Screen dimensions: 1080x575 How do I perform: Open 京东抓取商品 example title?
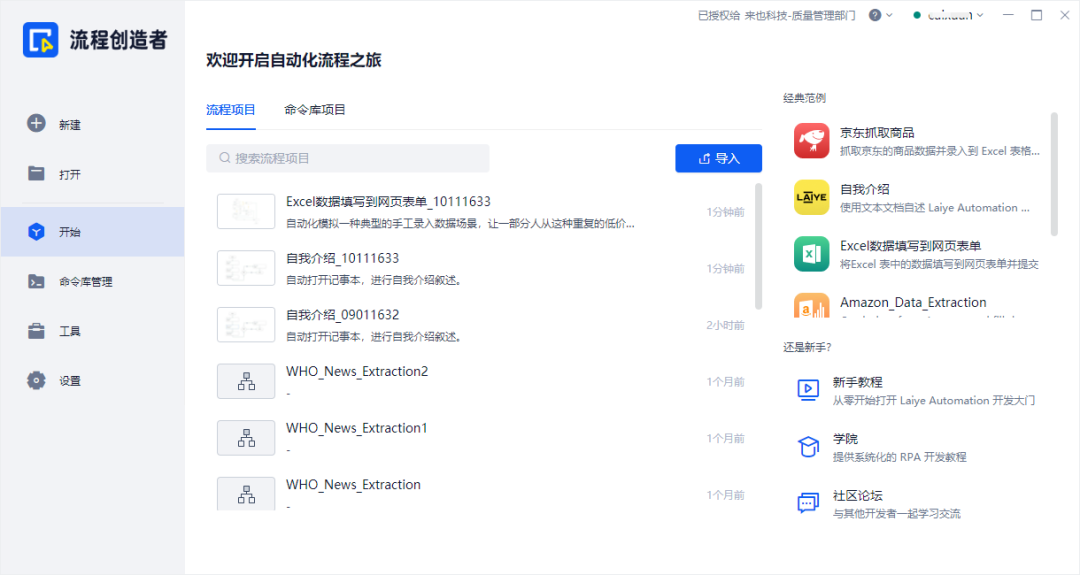[x=877, y=132]
